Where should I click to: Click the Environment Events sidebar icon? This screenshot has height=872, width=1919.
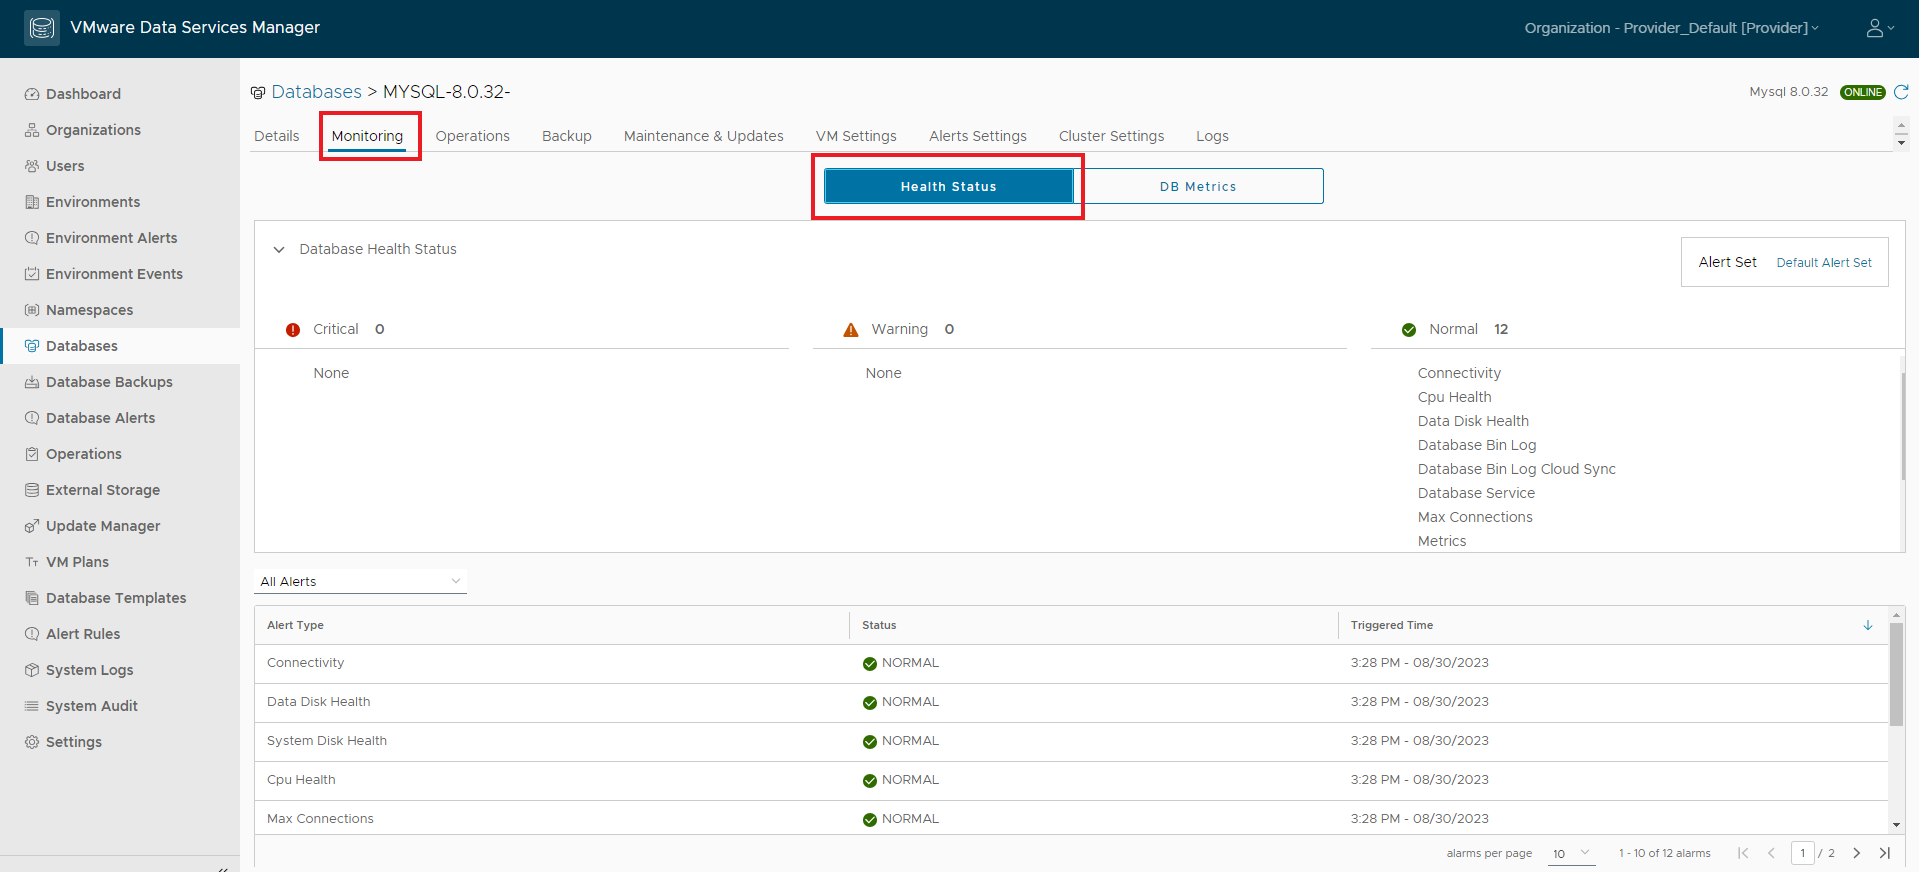[32, 274]
